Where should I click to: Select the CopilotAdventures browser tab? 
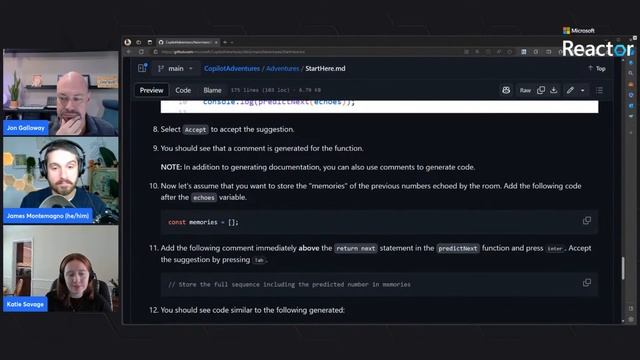tap(187, 42)
